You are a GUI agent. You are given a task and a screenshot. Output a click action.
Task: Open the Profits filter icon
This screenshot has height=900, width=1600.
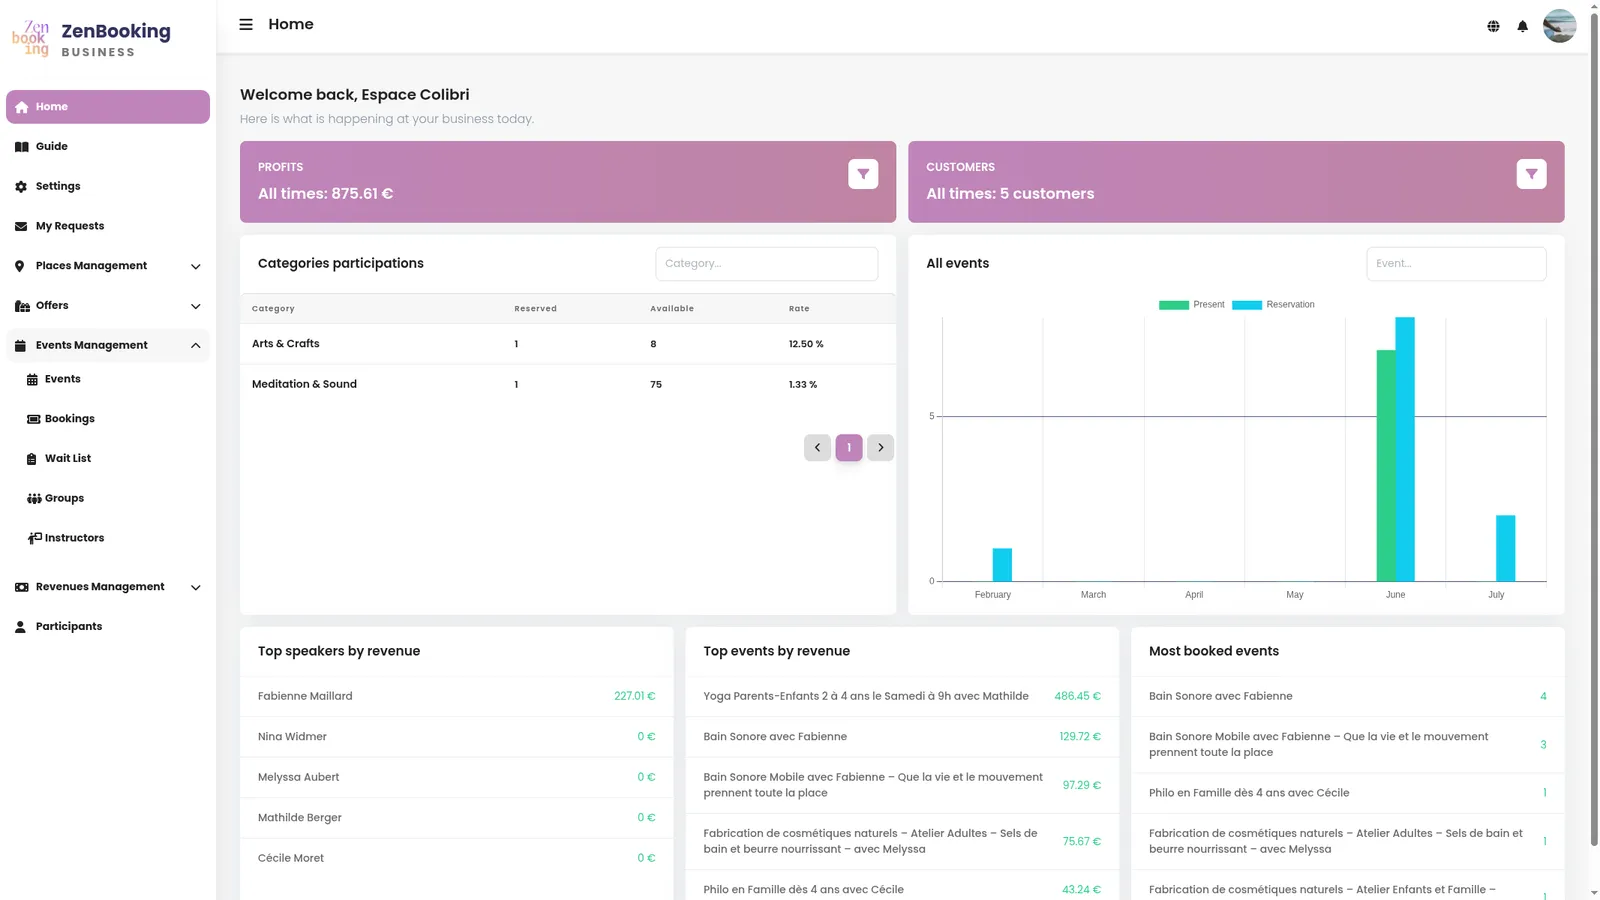(863, 174)
